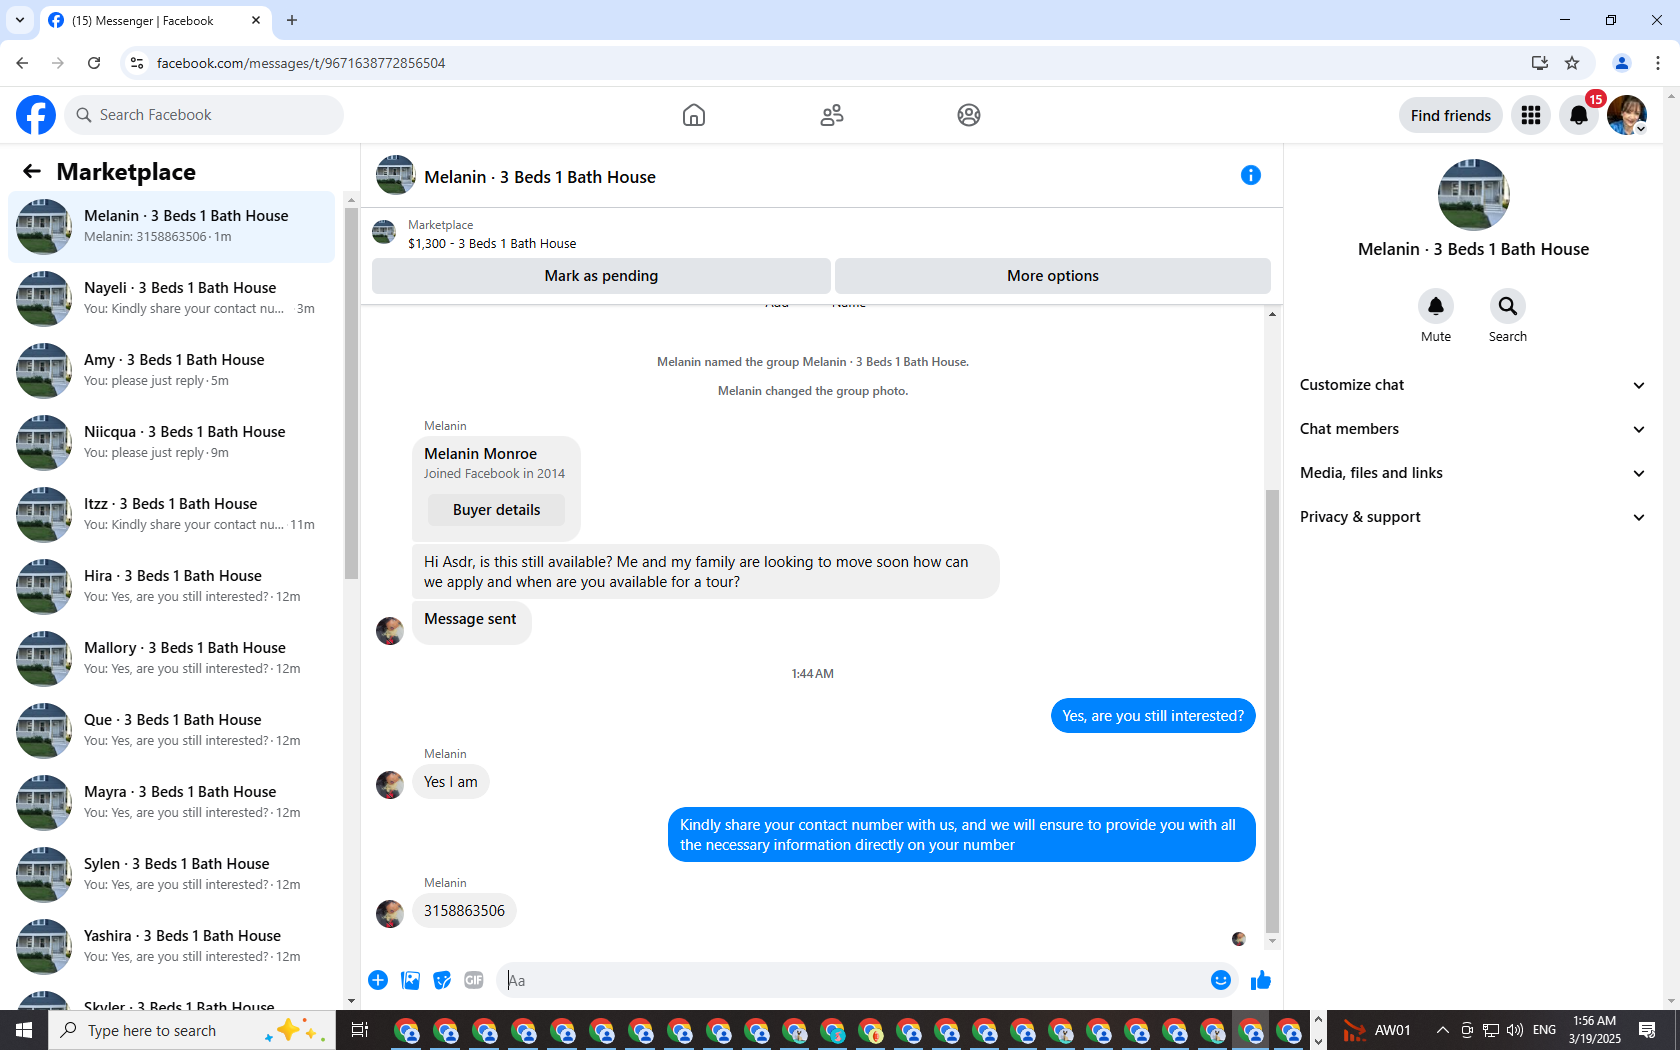Open Amy 3 Beds 1 Bath House chat
This screenshot has height=1050, width=1680.
[172, 371]
